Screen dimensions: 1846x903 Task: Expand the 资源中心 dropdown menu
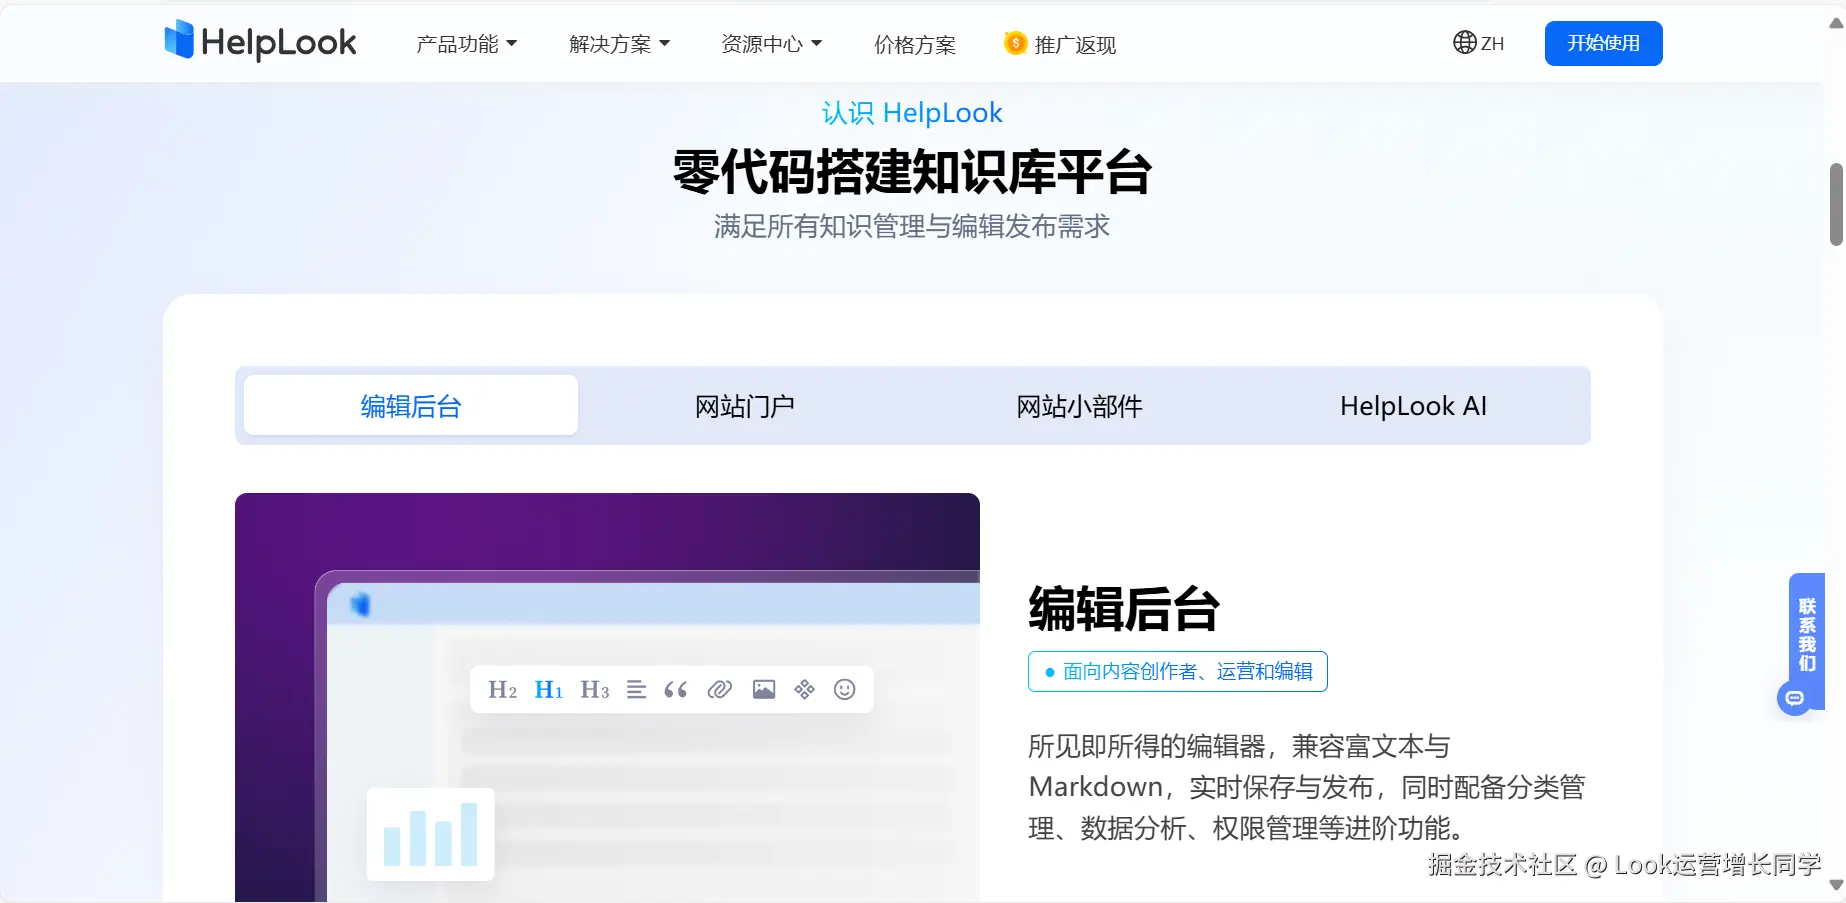(771, 44)
